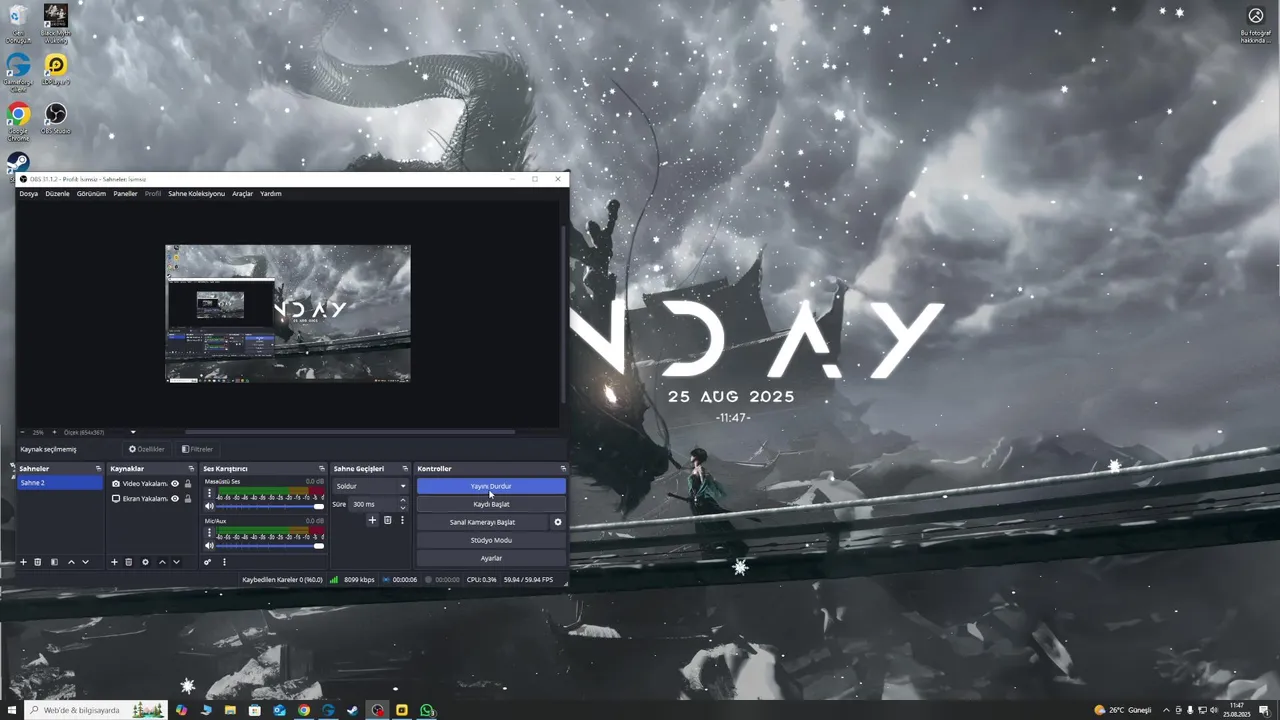Add a new scene with the Sahneler plus icon

[23, 562]
